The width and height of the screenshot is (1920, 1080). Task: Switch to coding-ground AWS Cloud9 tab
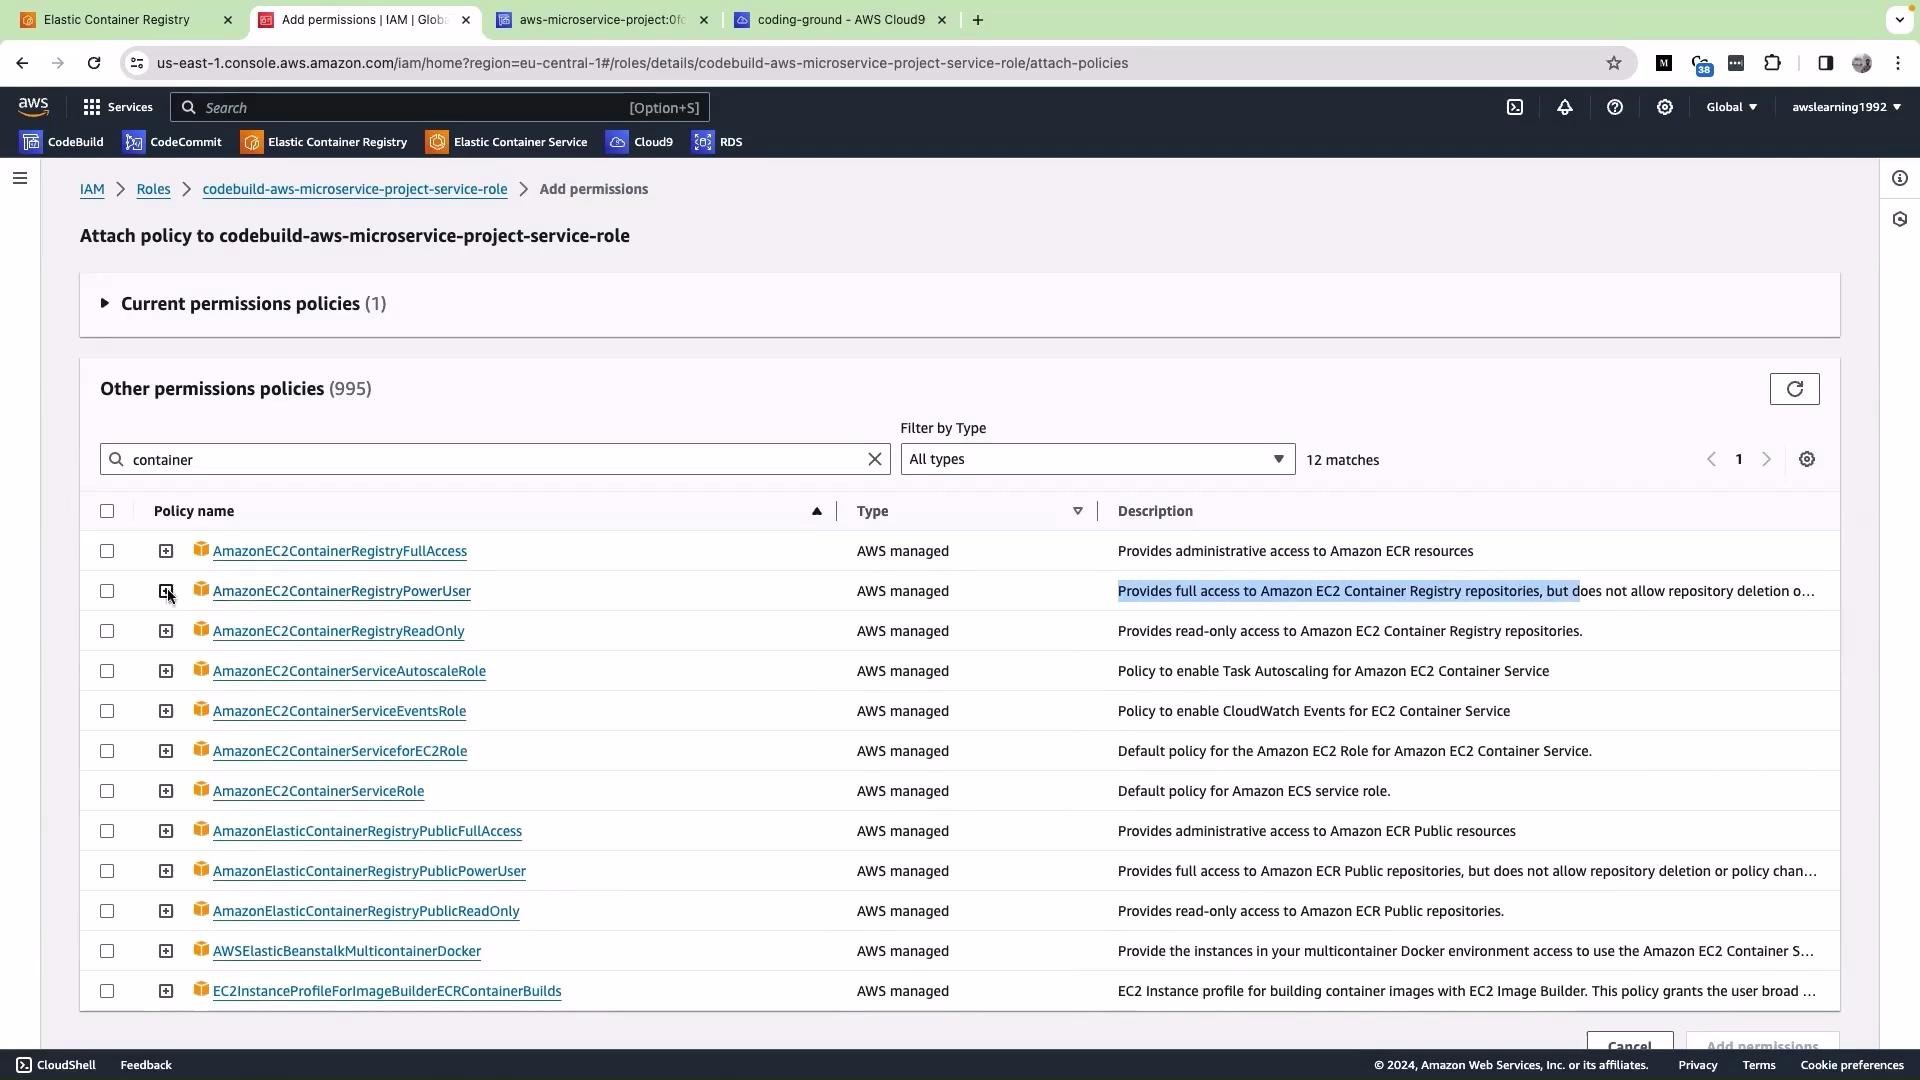click(840, 20)
